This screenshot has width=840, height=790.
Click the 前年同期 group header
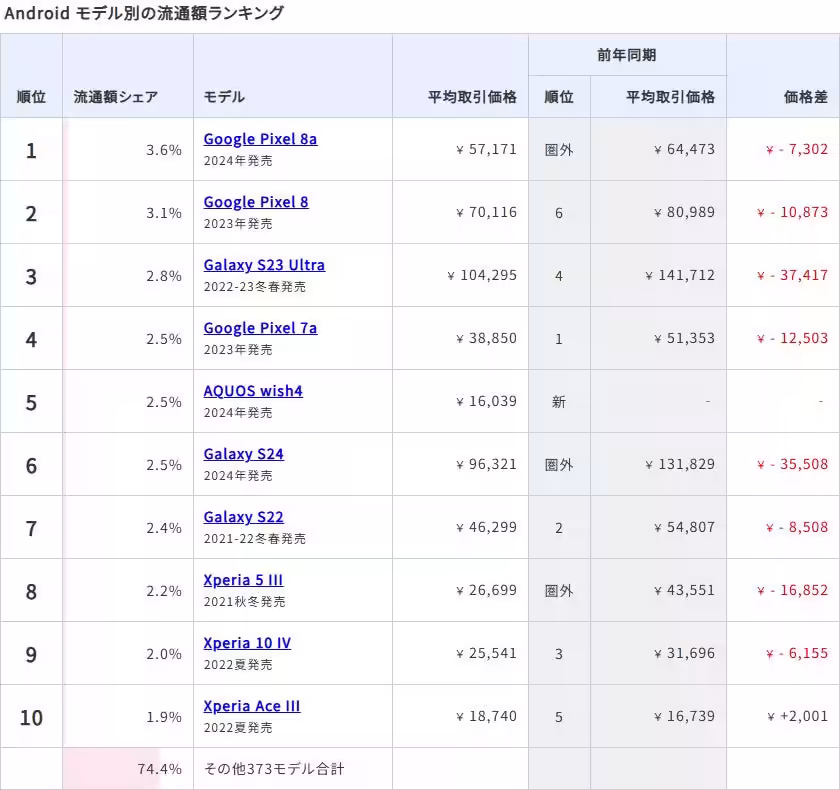[x=627, y=55]
